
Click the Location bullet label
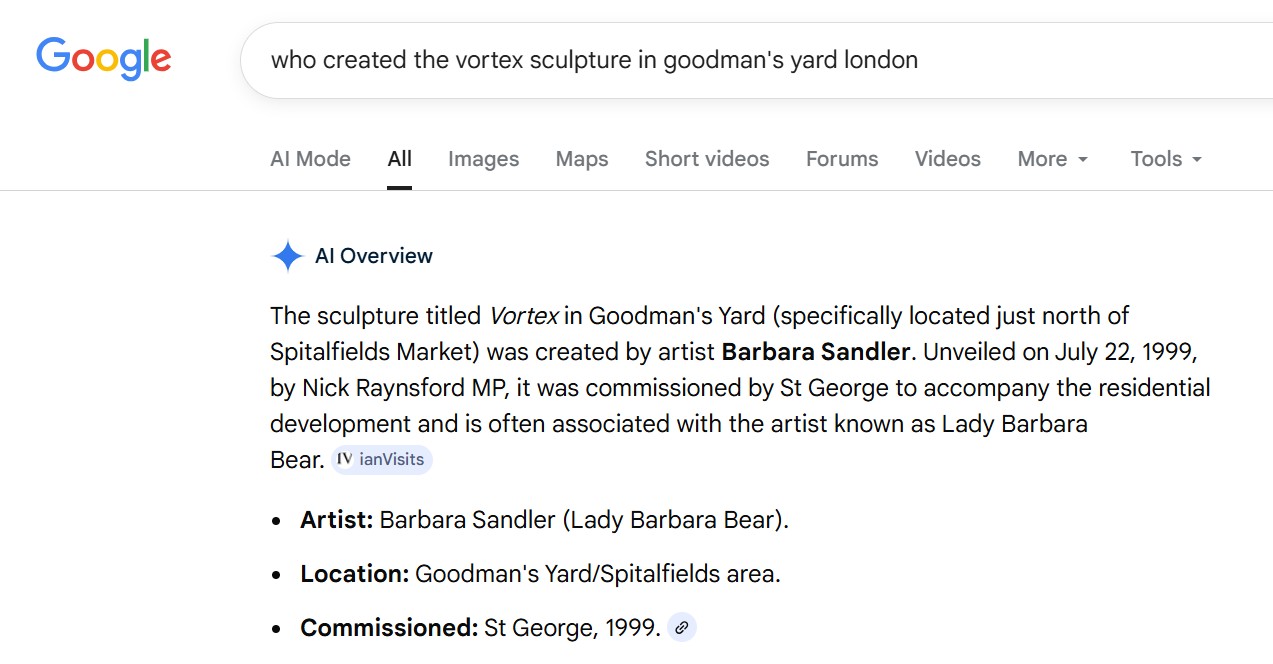tap(354, 574)
